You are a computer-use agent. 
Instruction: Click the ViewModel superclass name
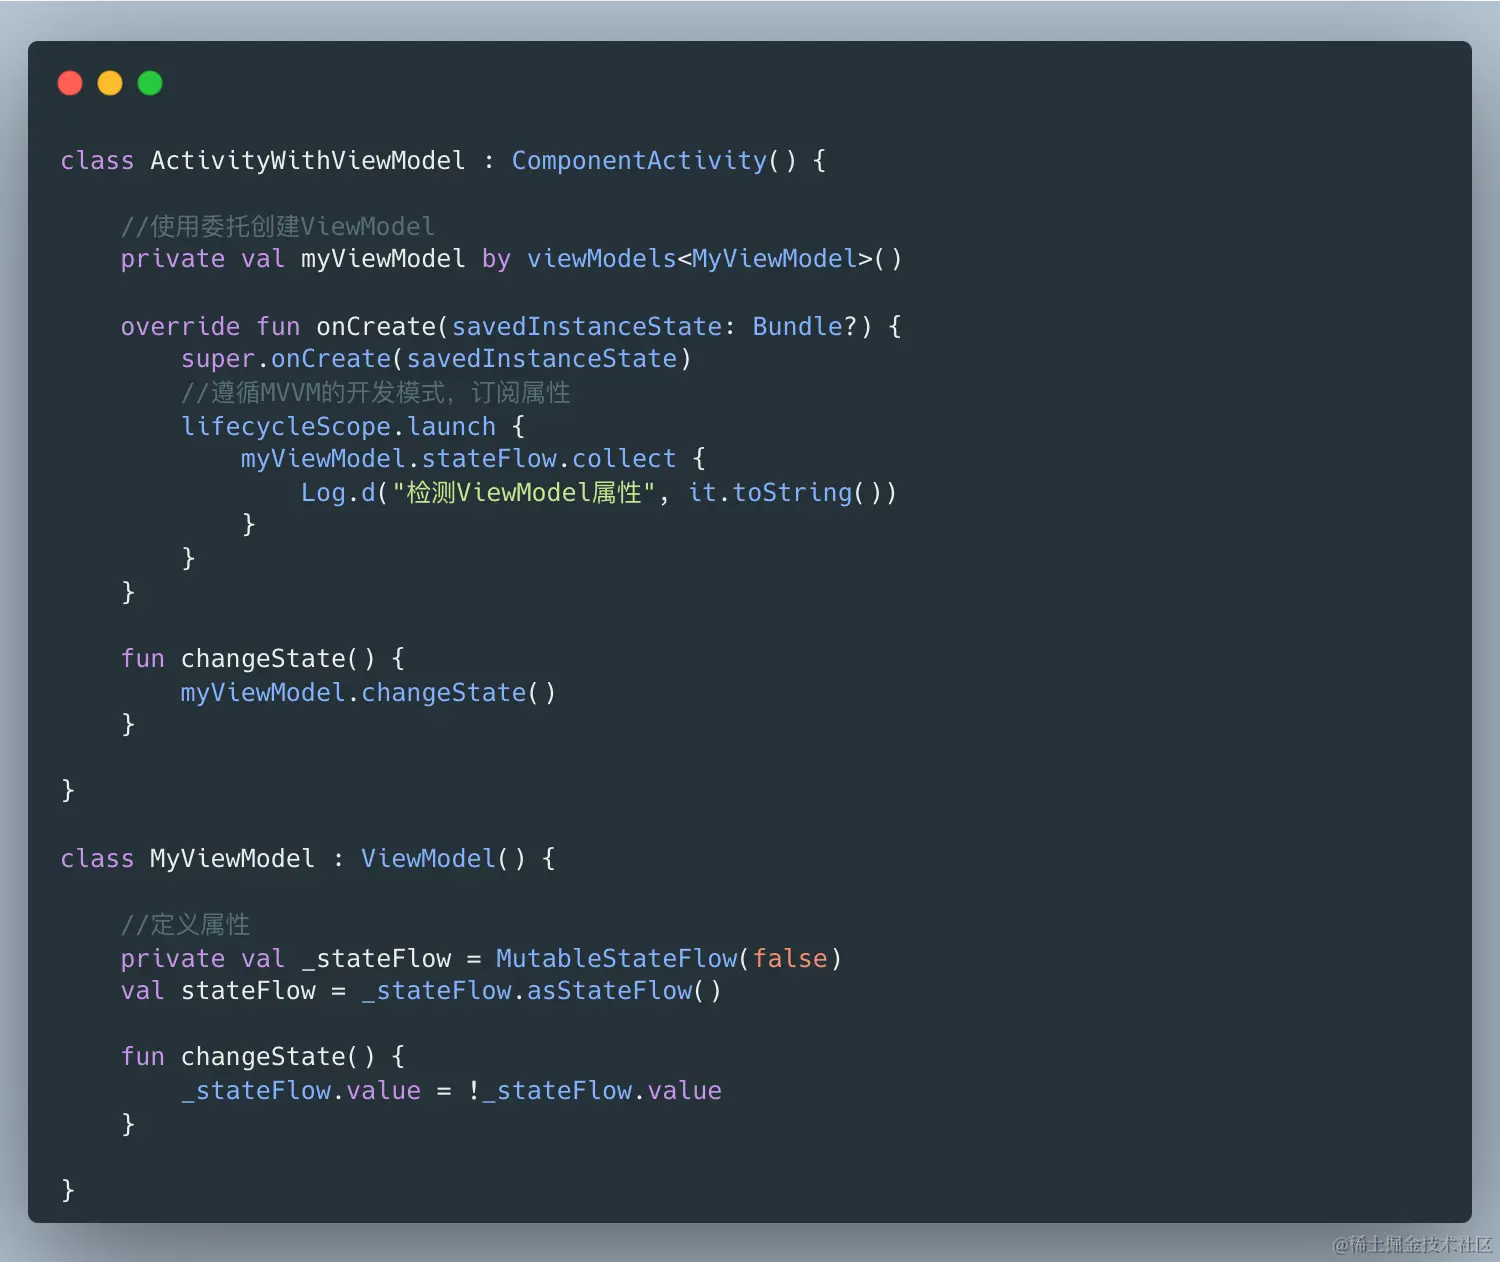tap(427, 858)
